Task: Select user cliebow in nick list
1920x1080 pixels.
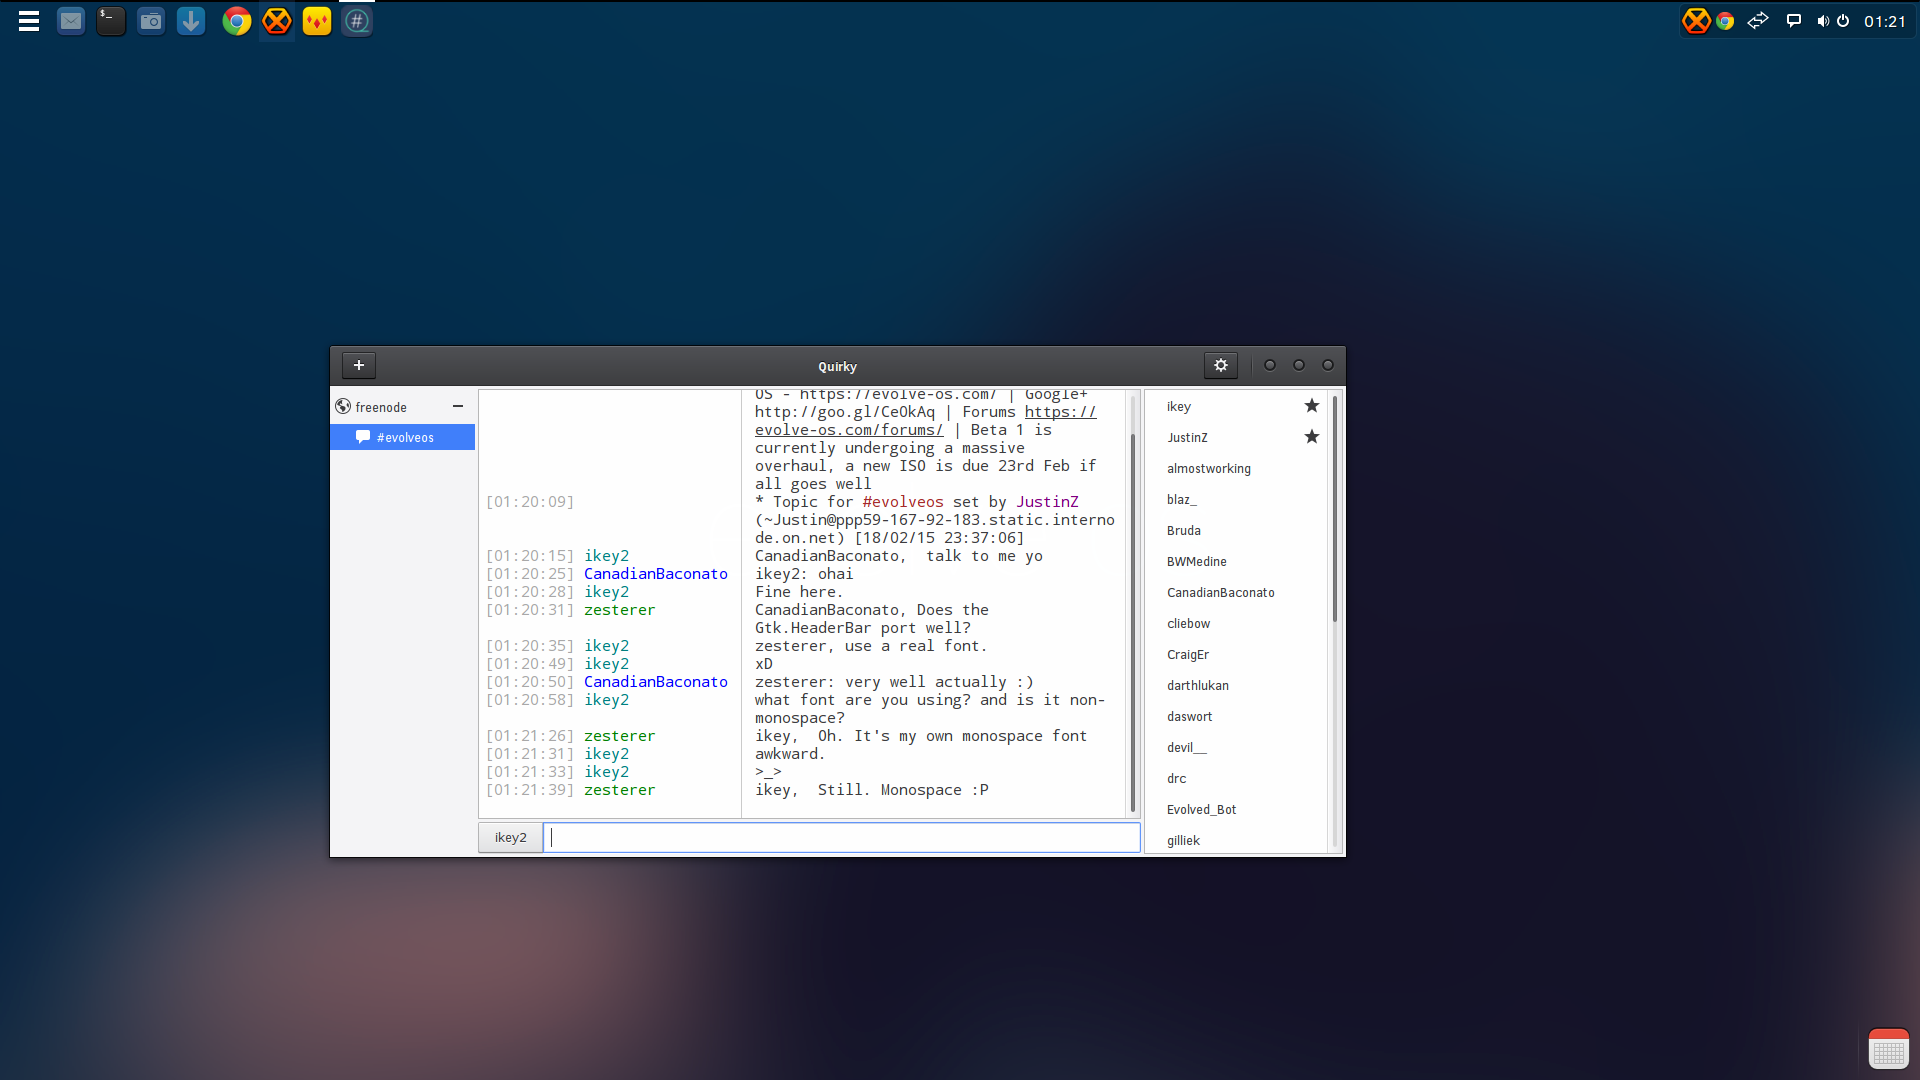Action: [x=1235, y=623]
